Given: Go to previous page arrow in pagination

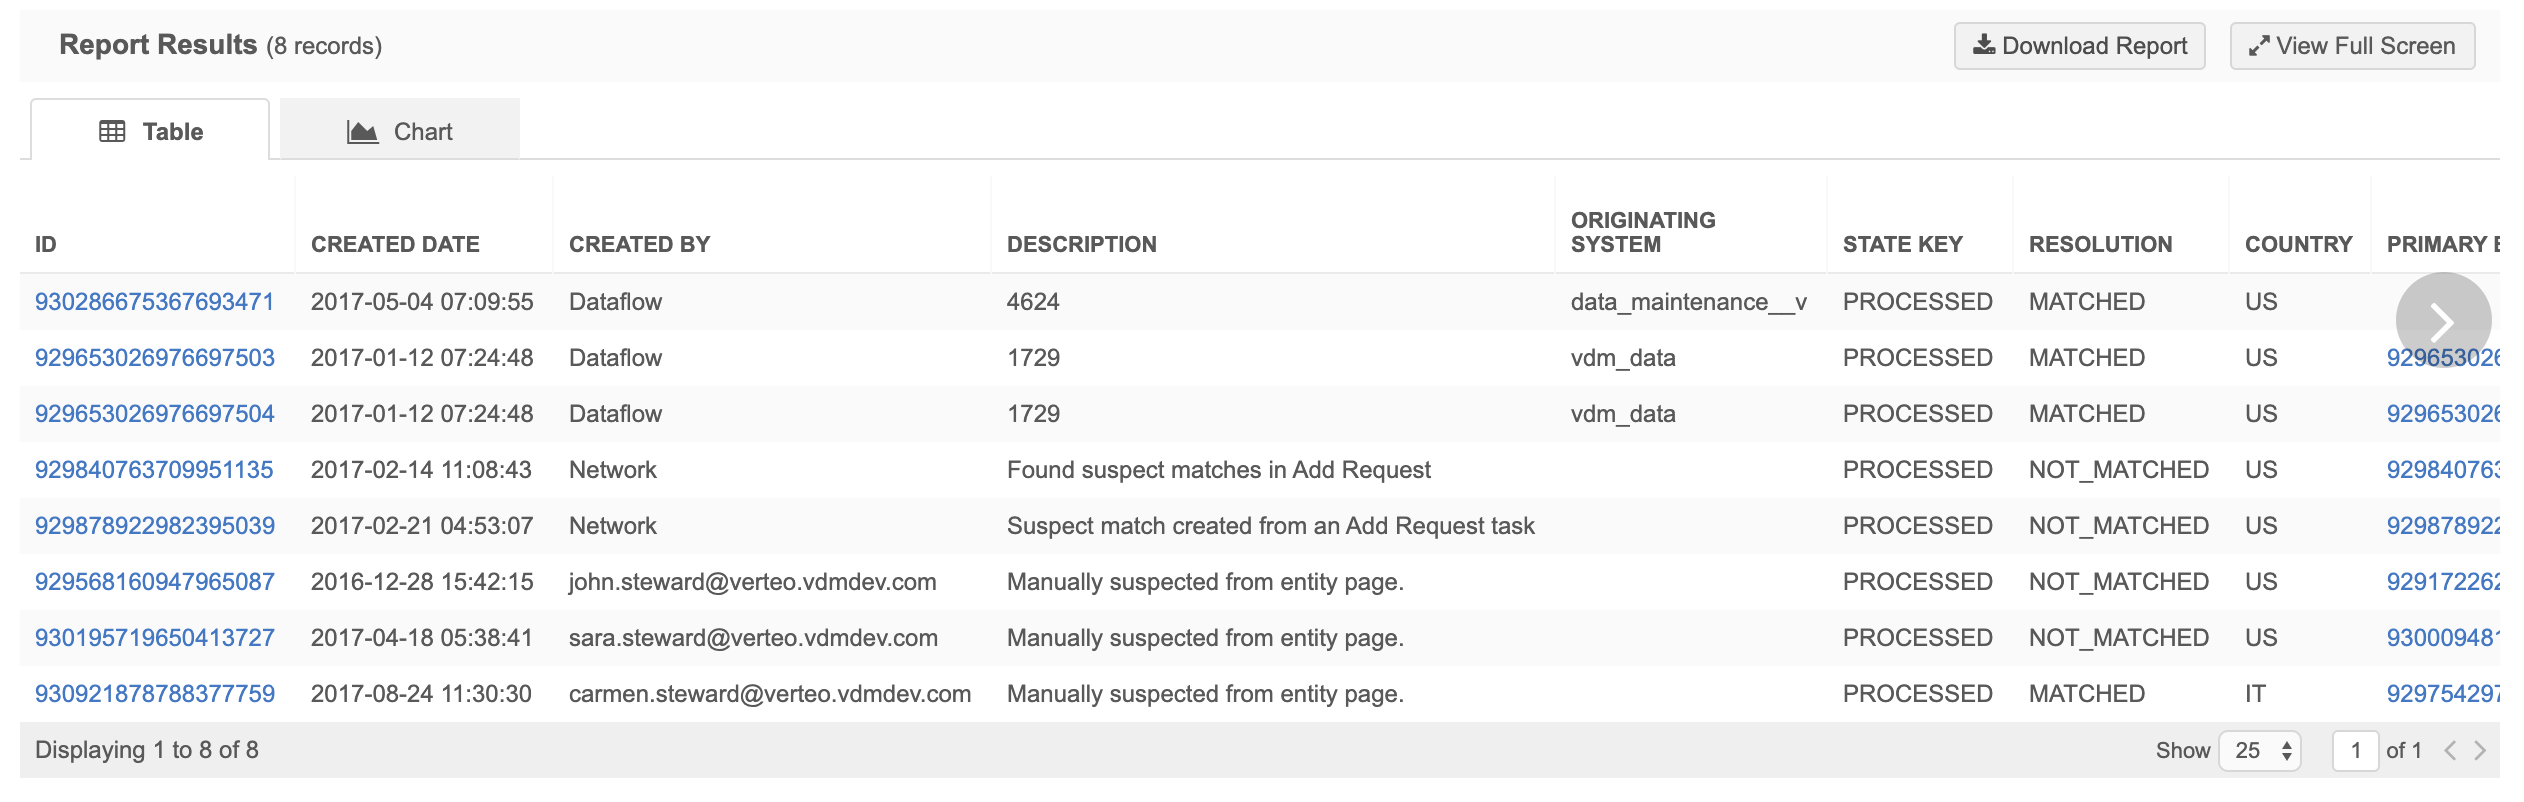Looking at the screenshot, I should (2450, 750).
